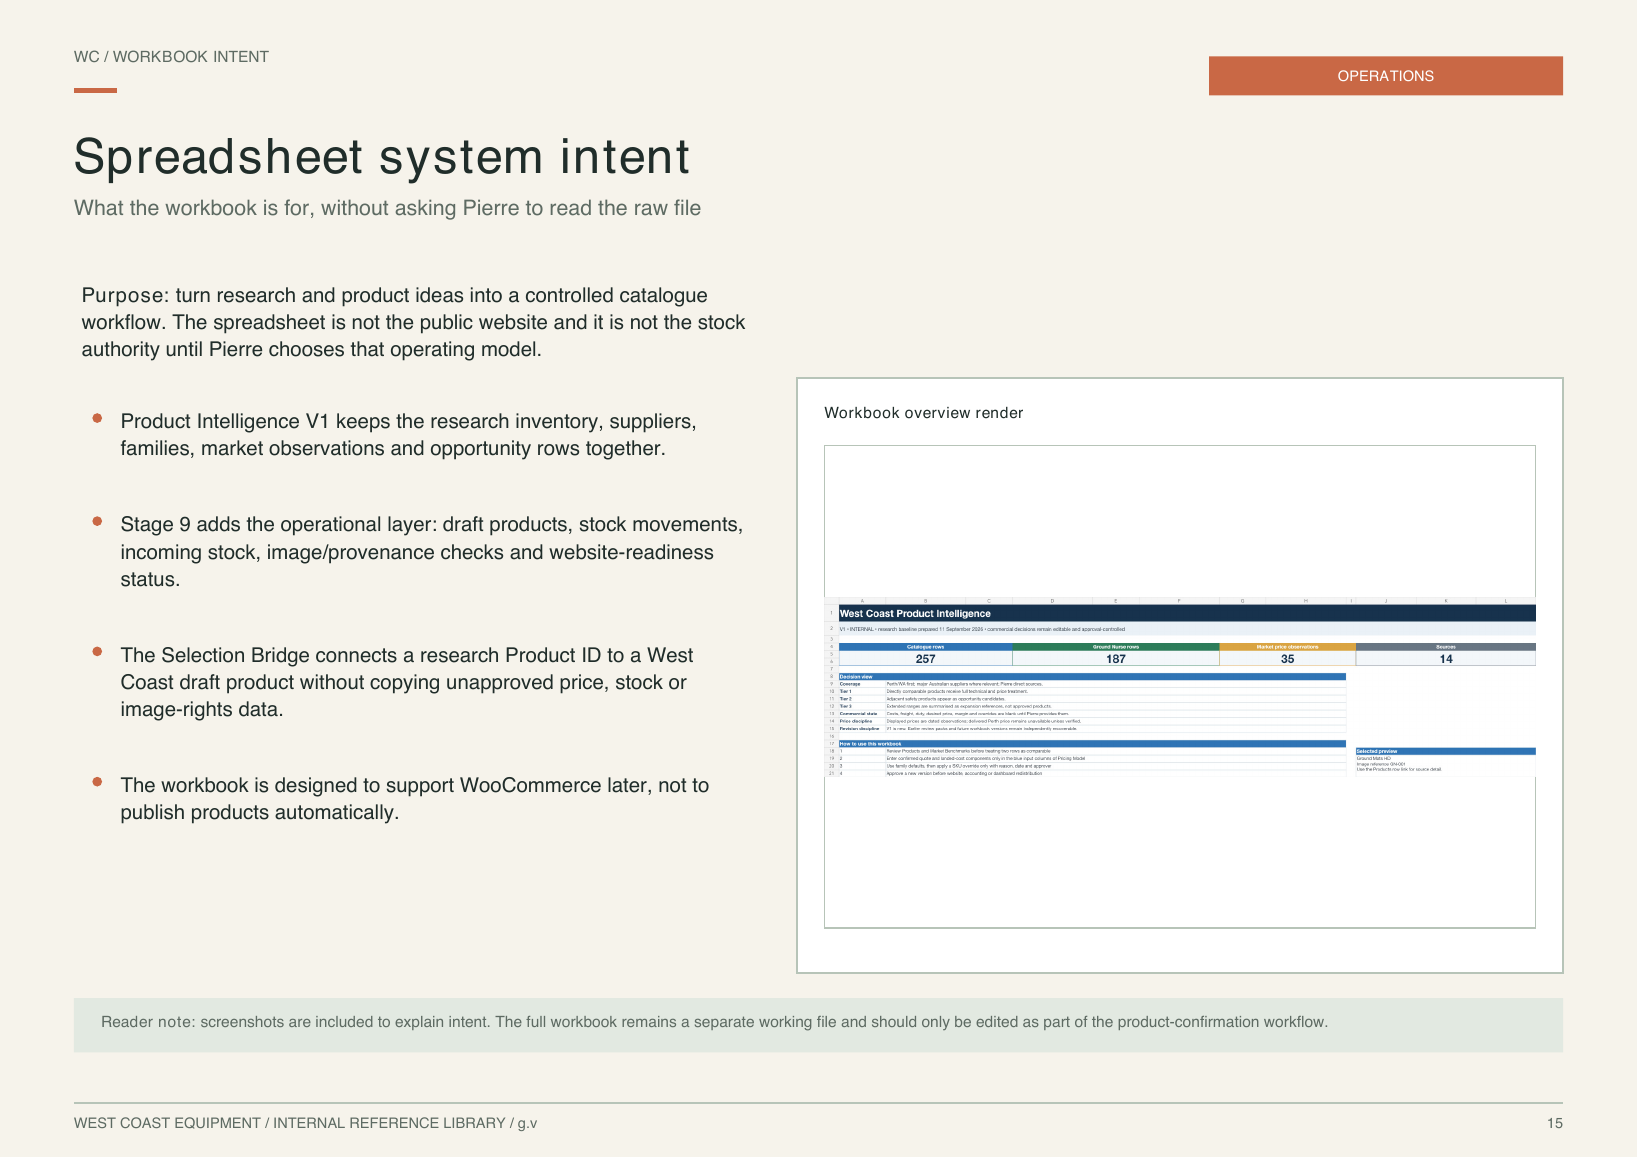Click the Catalogue rows value 257
This screenshot has width=1638, height=1158.
tap(925, 659)
